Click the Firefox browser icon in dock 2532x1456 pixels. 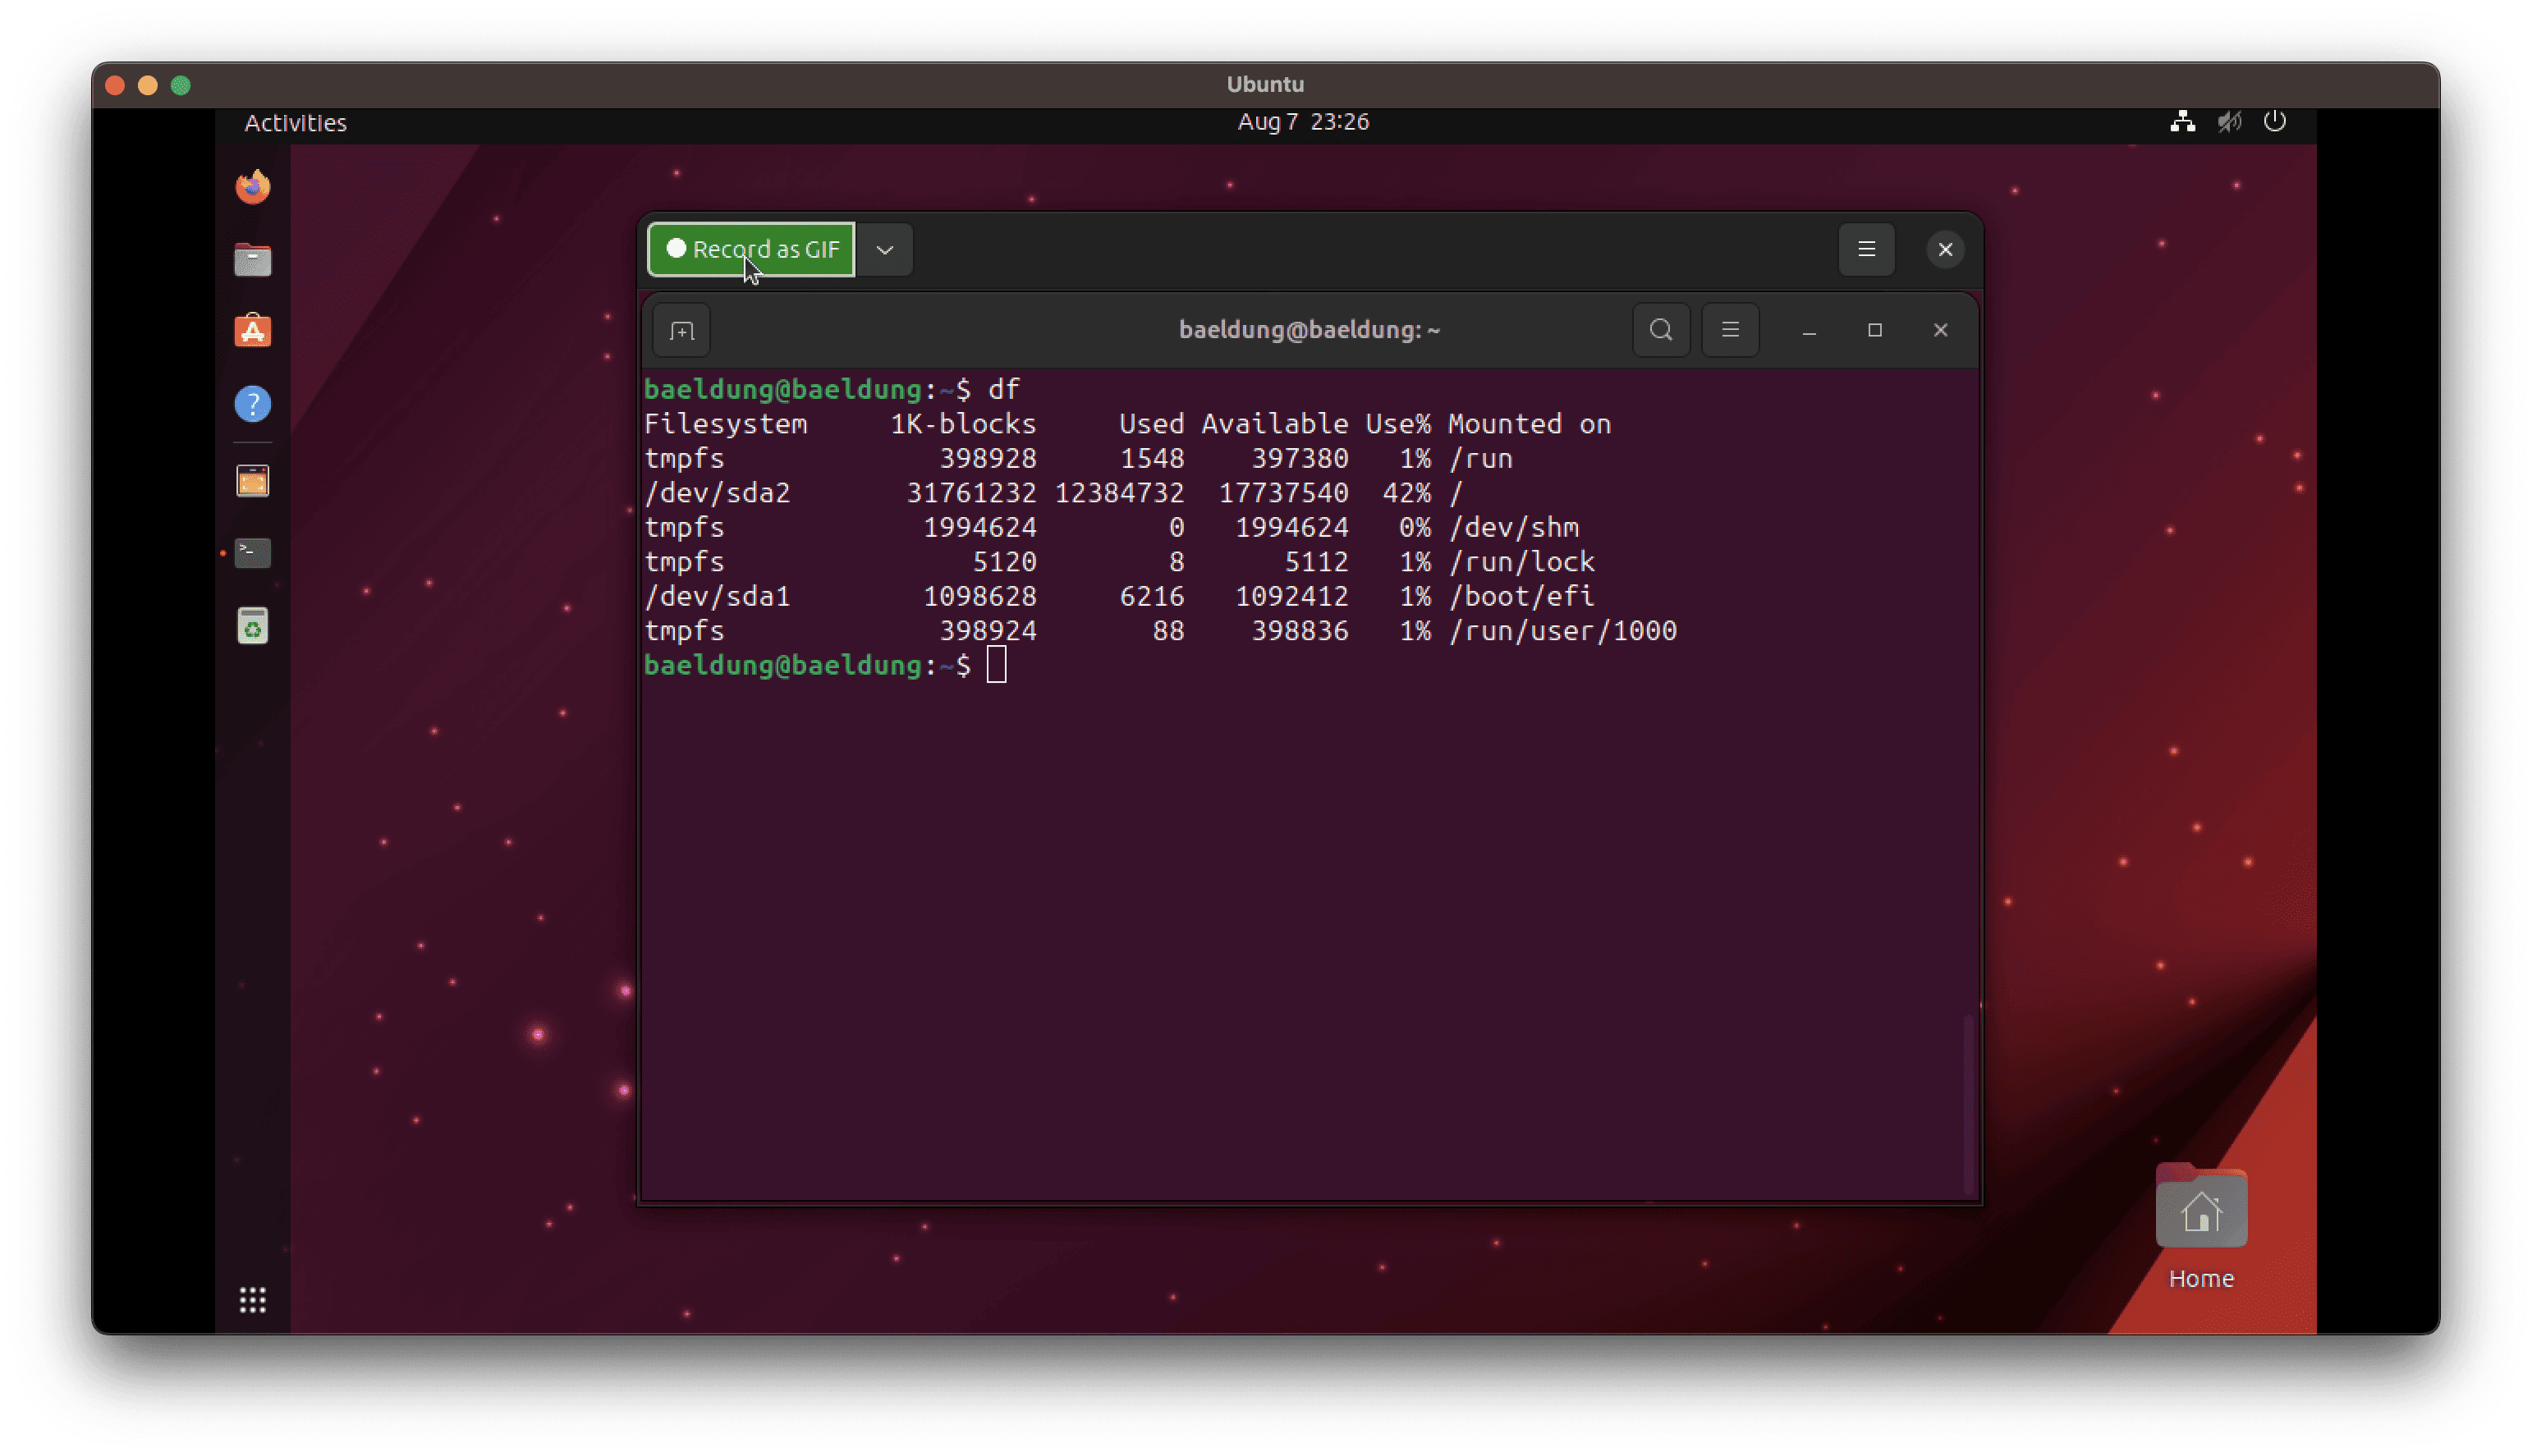click(x=252, y=186)
